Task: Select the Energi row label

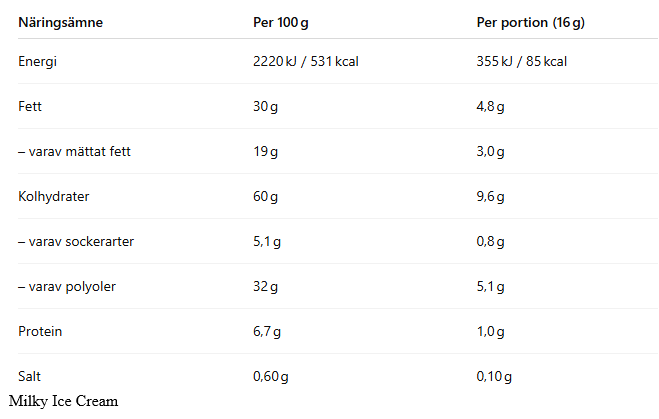Action: point(37,61)
